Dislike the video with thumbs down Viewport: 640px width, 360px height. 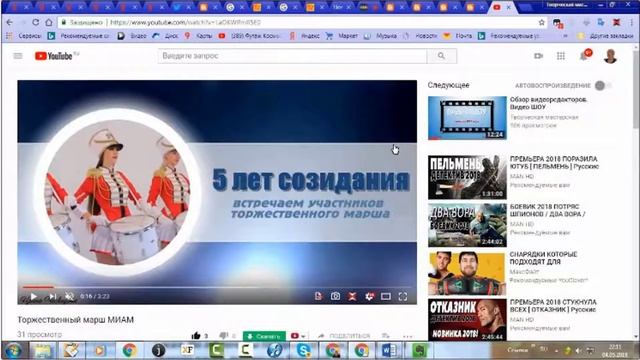pyautogui.click(x=224, y=336)
